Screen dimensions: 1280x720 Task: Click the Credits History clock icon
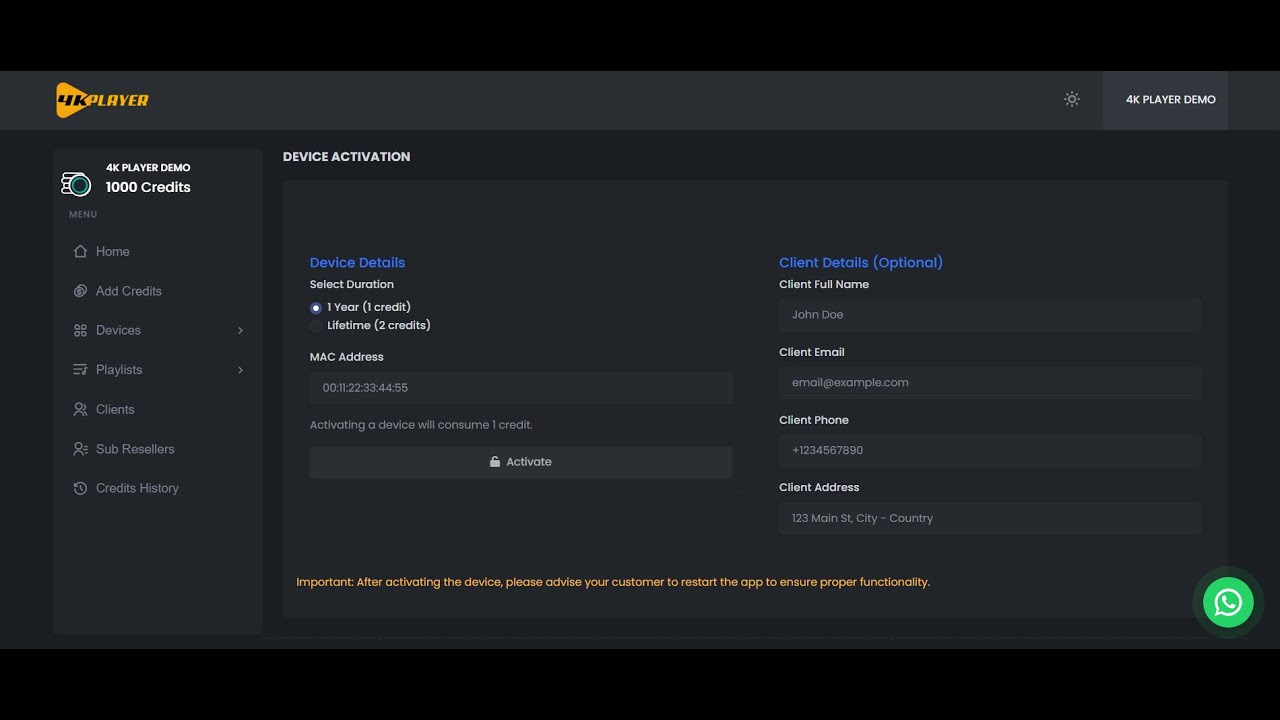(80, 488)
